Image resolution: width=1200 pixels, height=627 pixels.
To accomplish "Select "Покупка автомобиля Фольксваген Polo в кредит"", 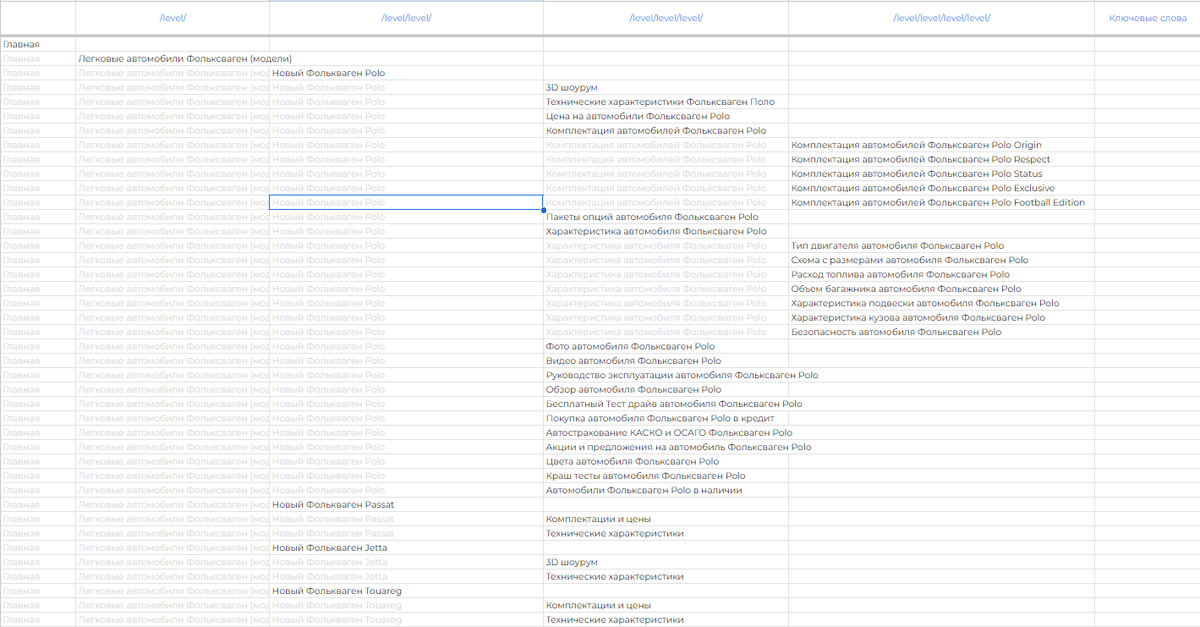I will (666, 419).
